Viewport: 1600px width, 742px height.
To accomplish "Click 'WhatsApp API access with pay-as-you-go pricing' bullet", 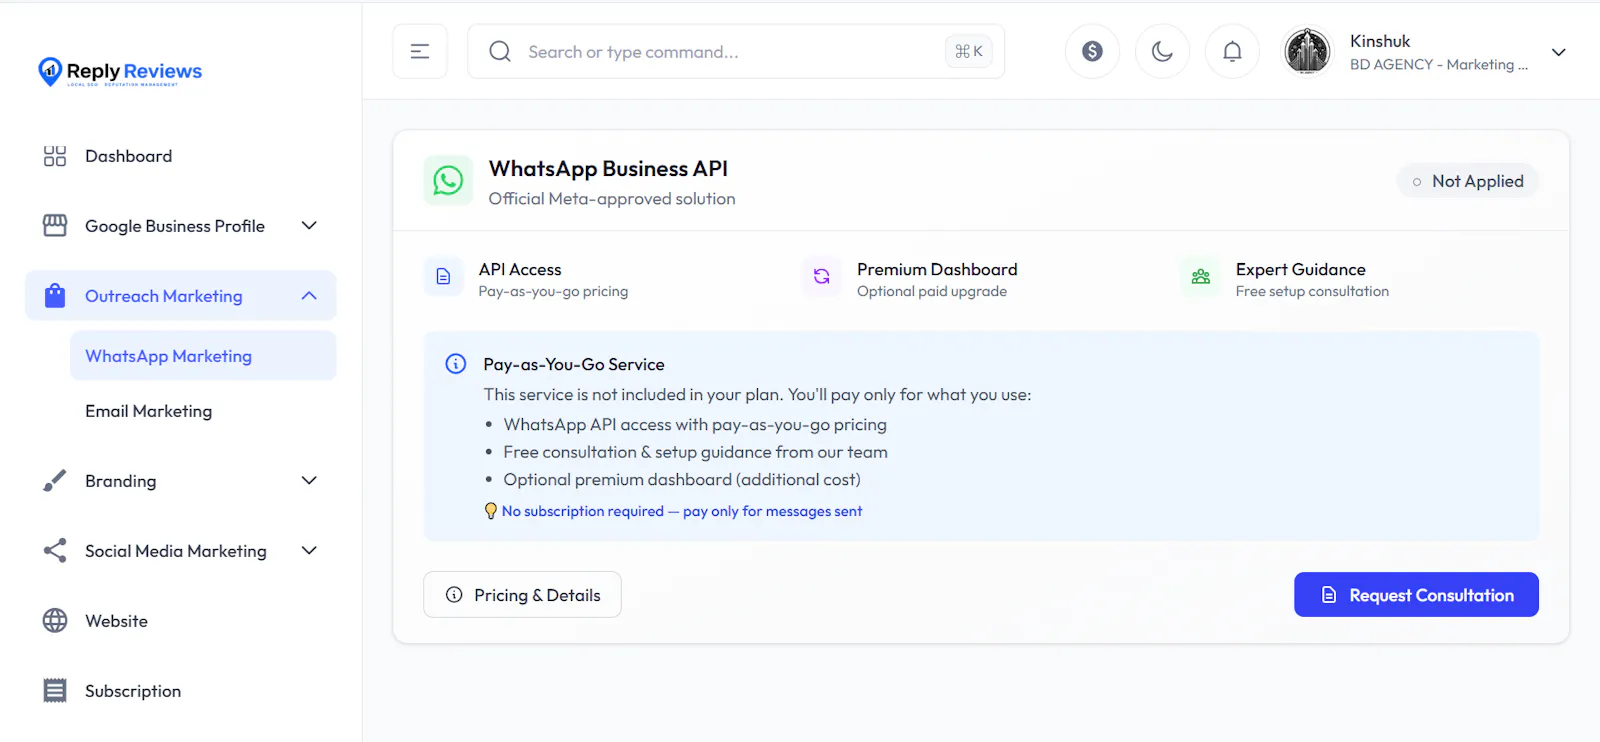I will 695,425.
